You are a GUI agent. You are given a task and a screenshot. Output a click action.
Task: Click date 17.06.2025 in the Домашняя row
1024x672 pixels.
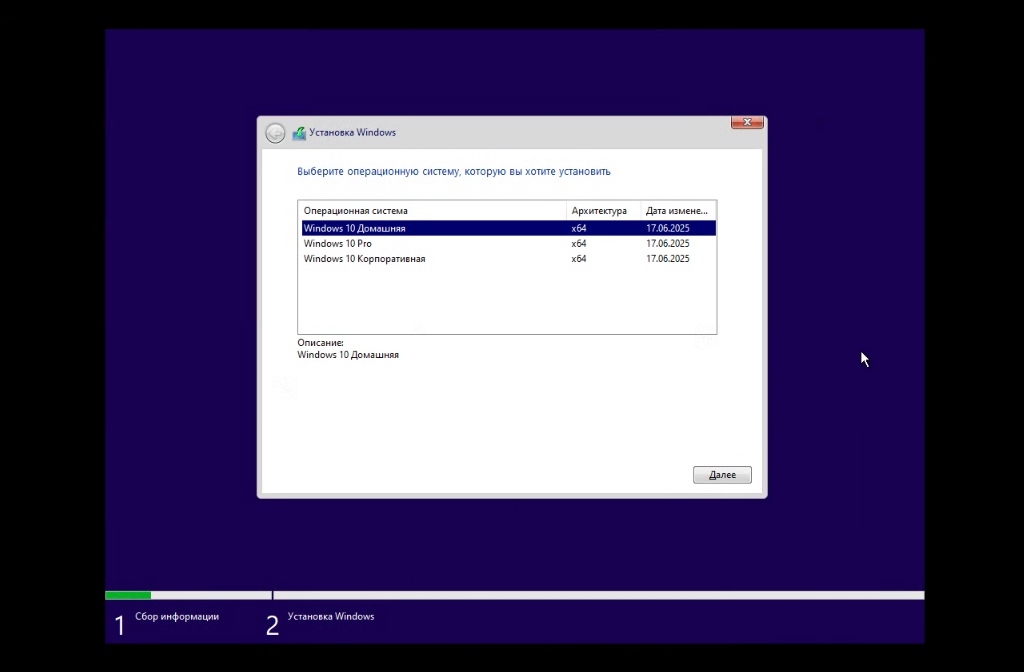[x=667, y=228]
